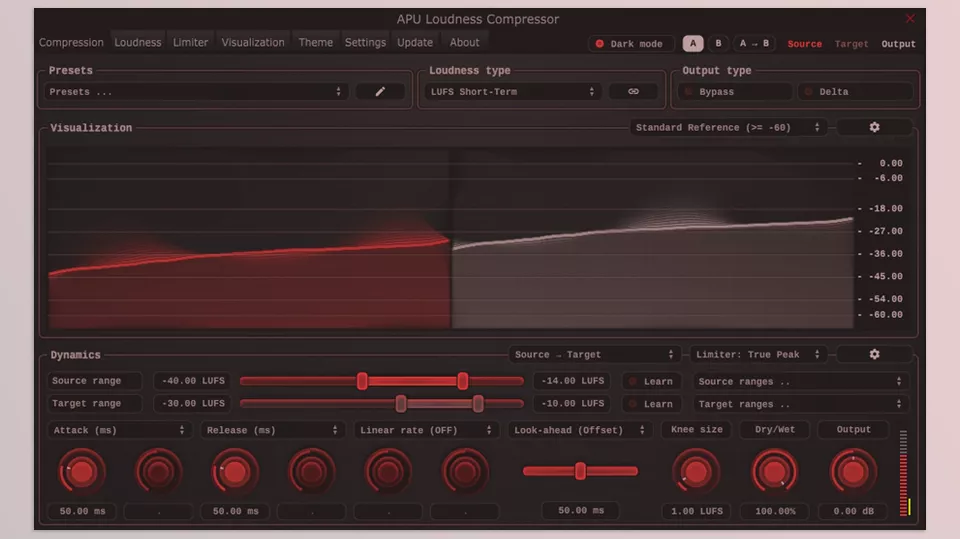Image resolution: width=960 pixels, height=539 pixels.
Task: Click the Look-ahead slider handle
Action: (x=580, y=471)
